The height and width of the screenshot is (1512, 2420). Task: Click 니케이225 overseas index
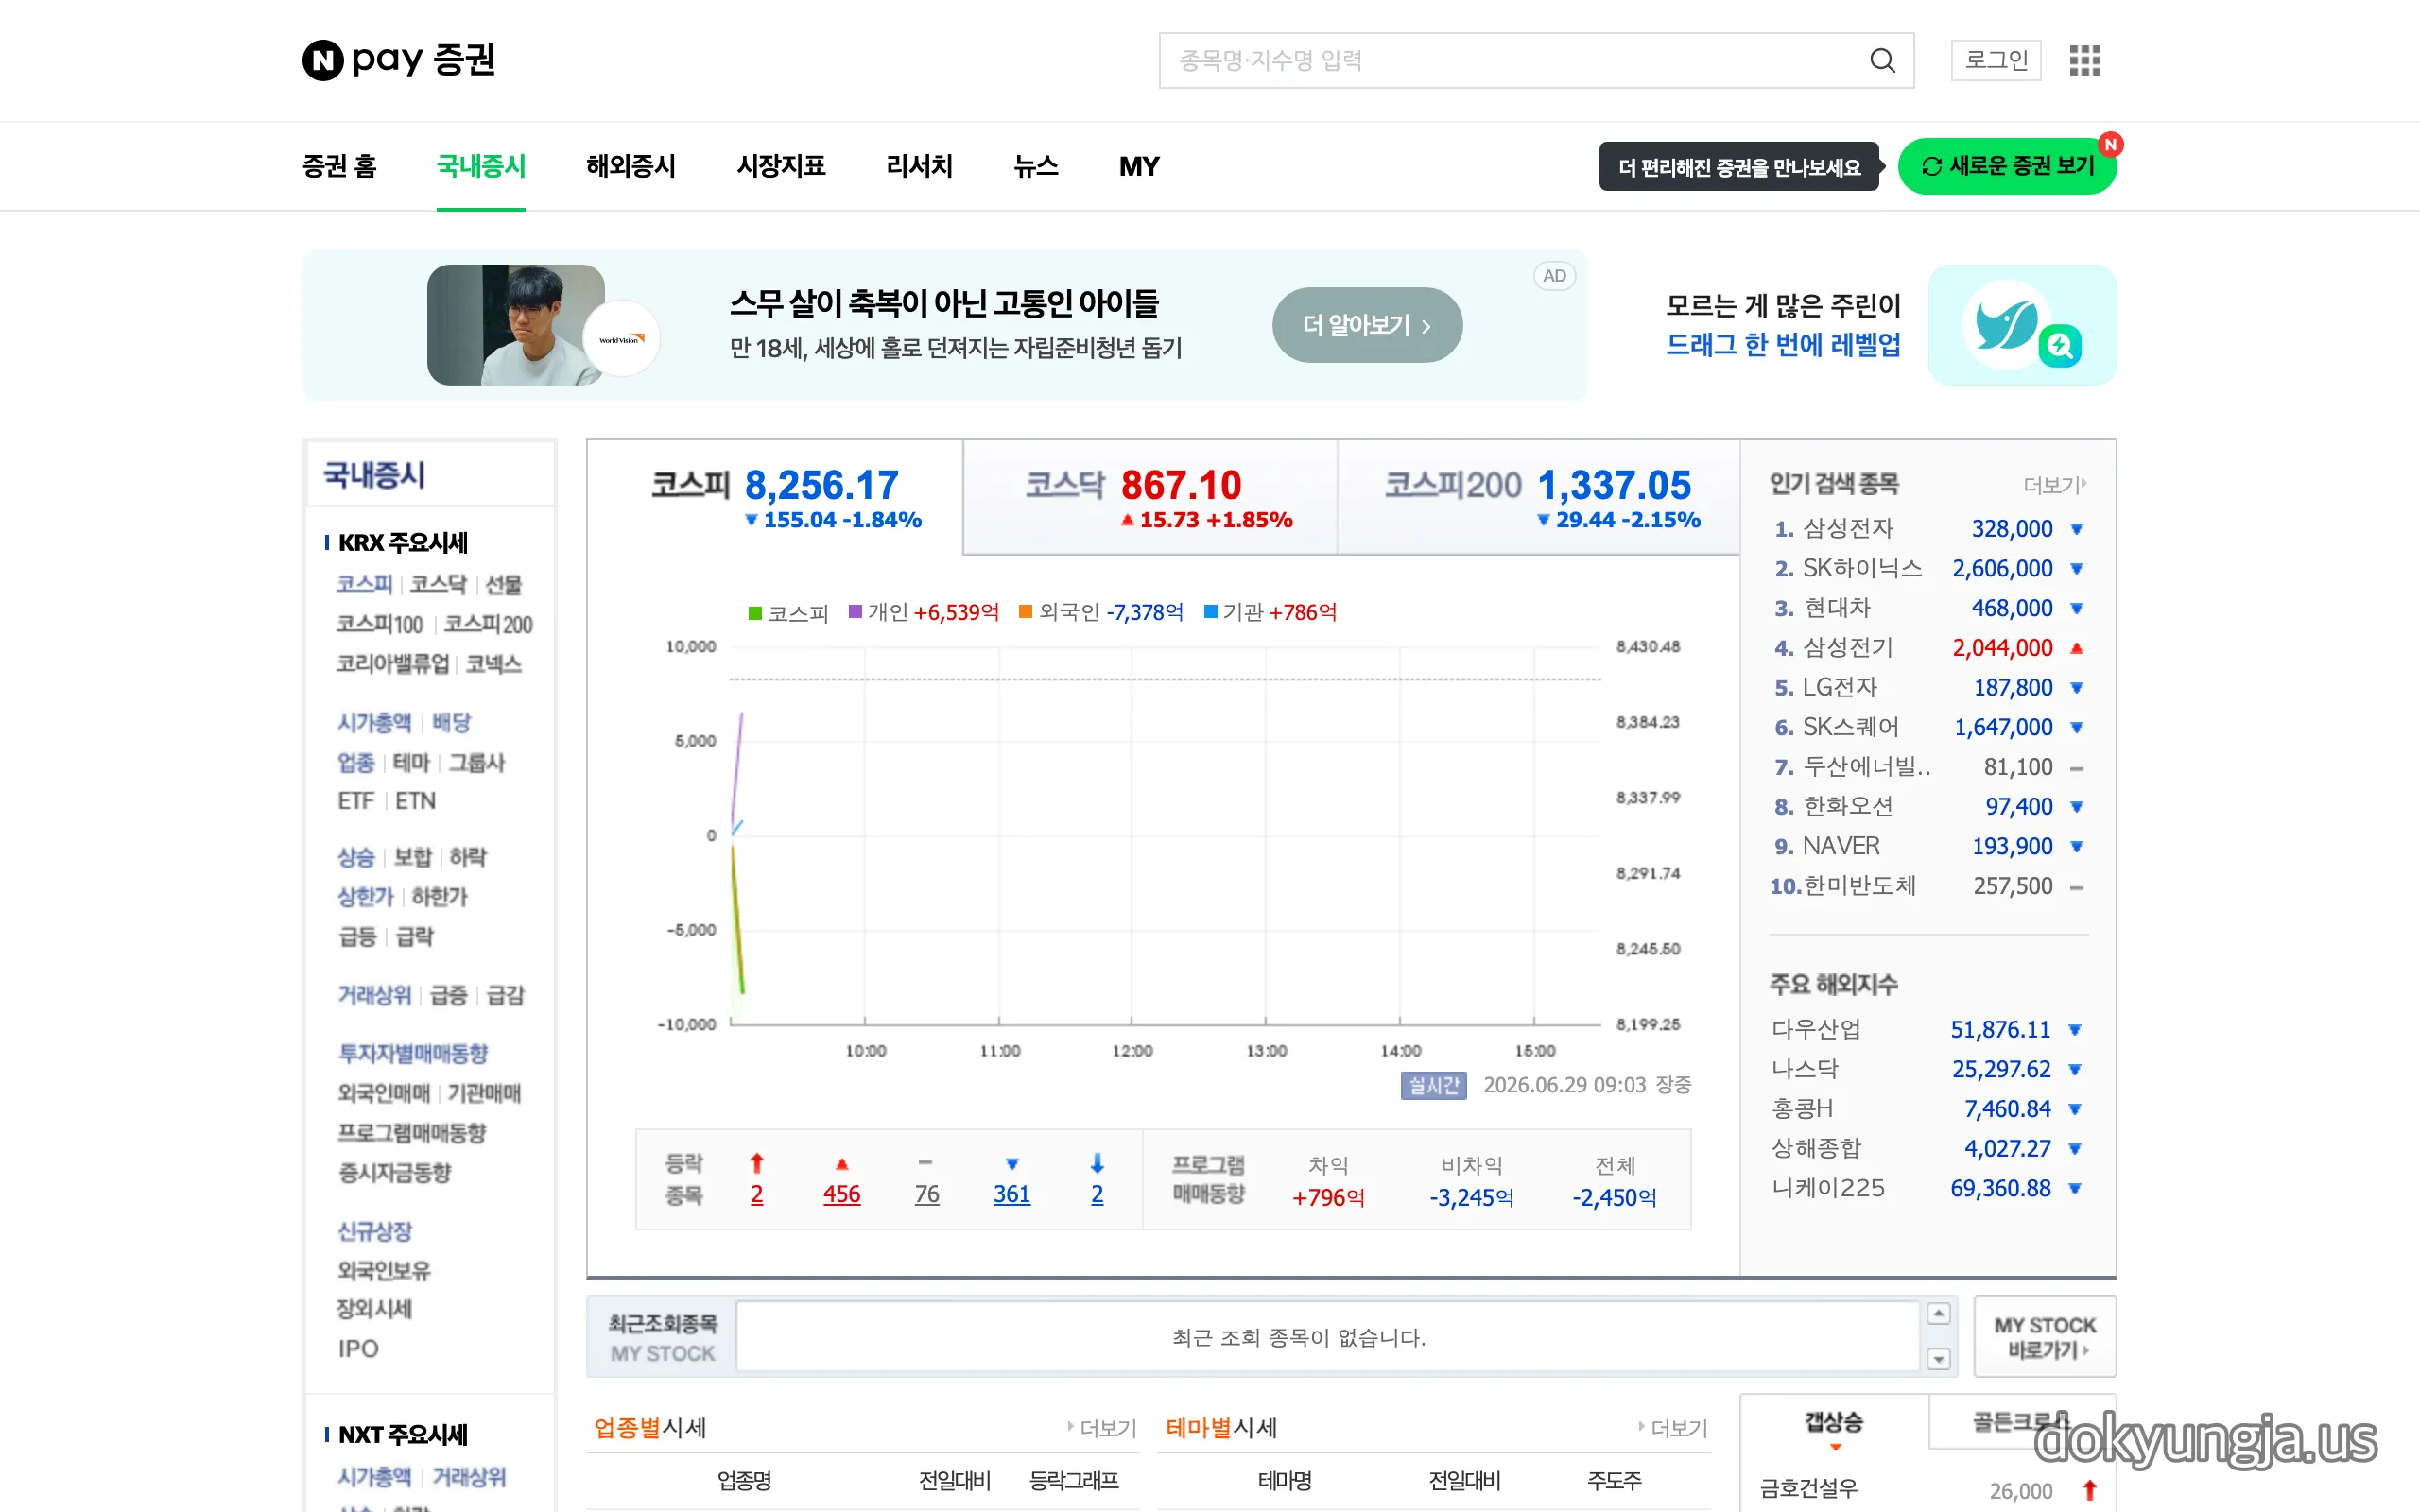(1828, 1188)
